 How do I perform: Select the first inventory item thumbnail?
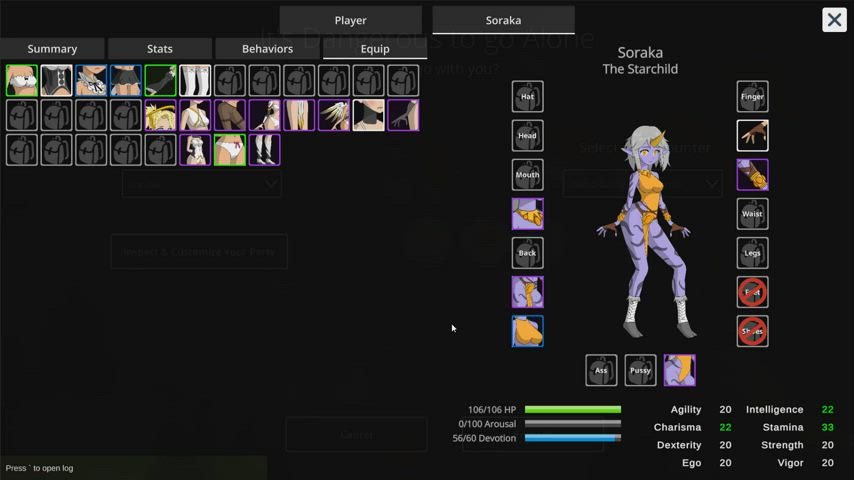pos(22,80)
